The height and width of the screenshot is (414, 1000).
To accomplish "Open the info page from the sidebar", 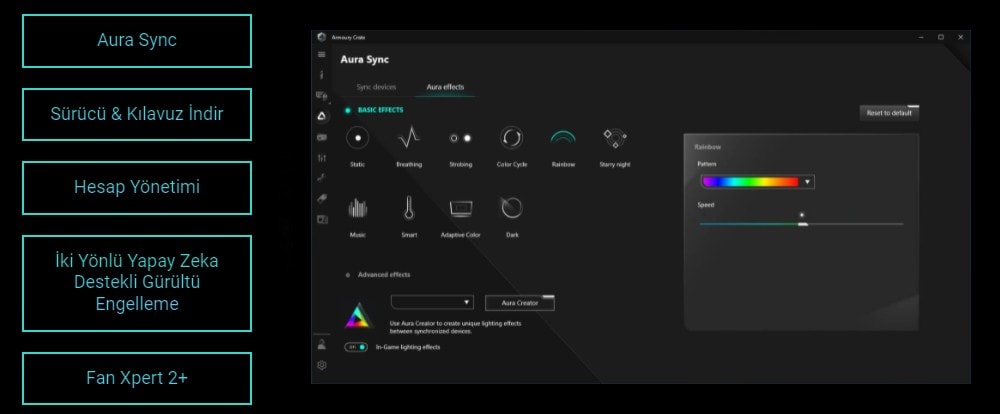I will [321, 75].
